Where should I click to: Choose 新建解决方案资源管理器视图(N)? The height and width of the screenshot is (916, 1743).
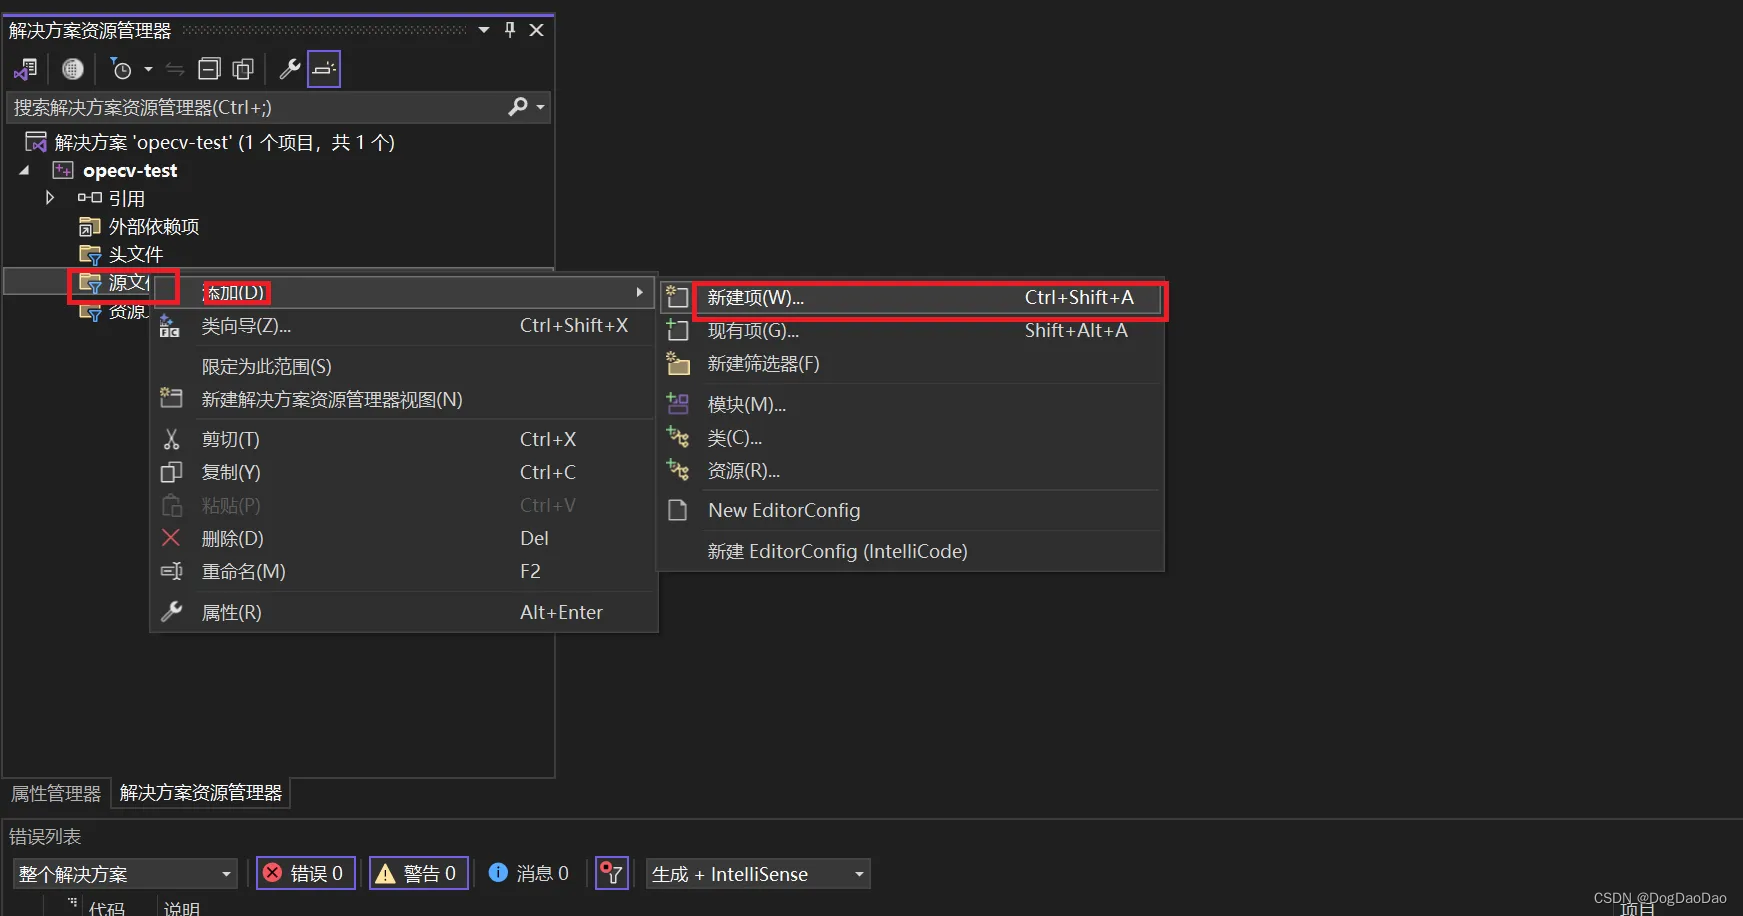coord(402,400)
